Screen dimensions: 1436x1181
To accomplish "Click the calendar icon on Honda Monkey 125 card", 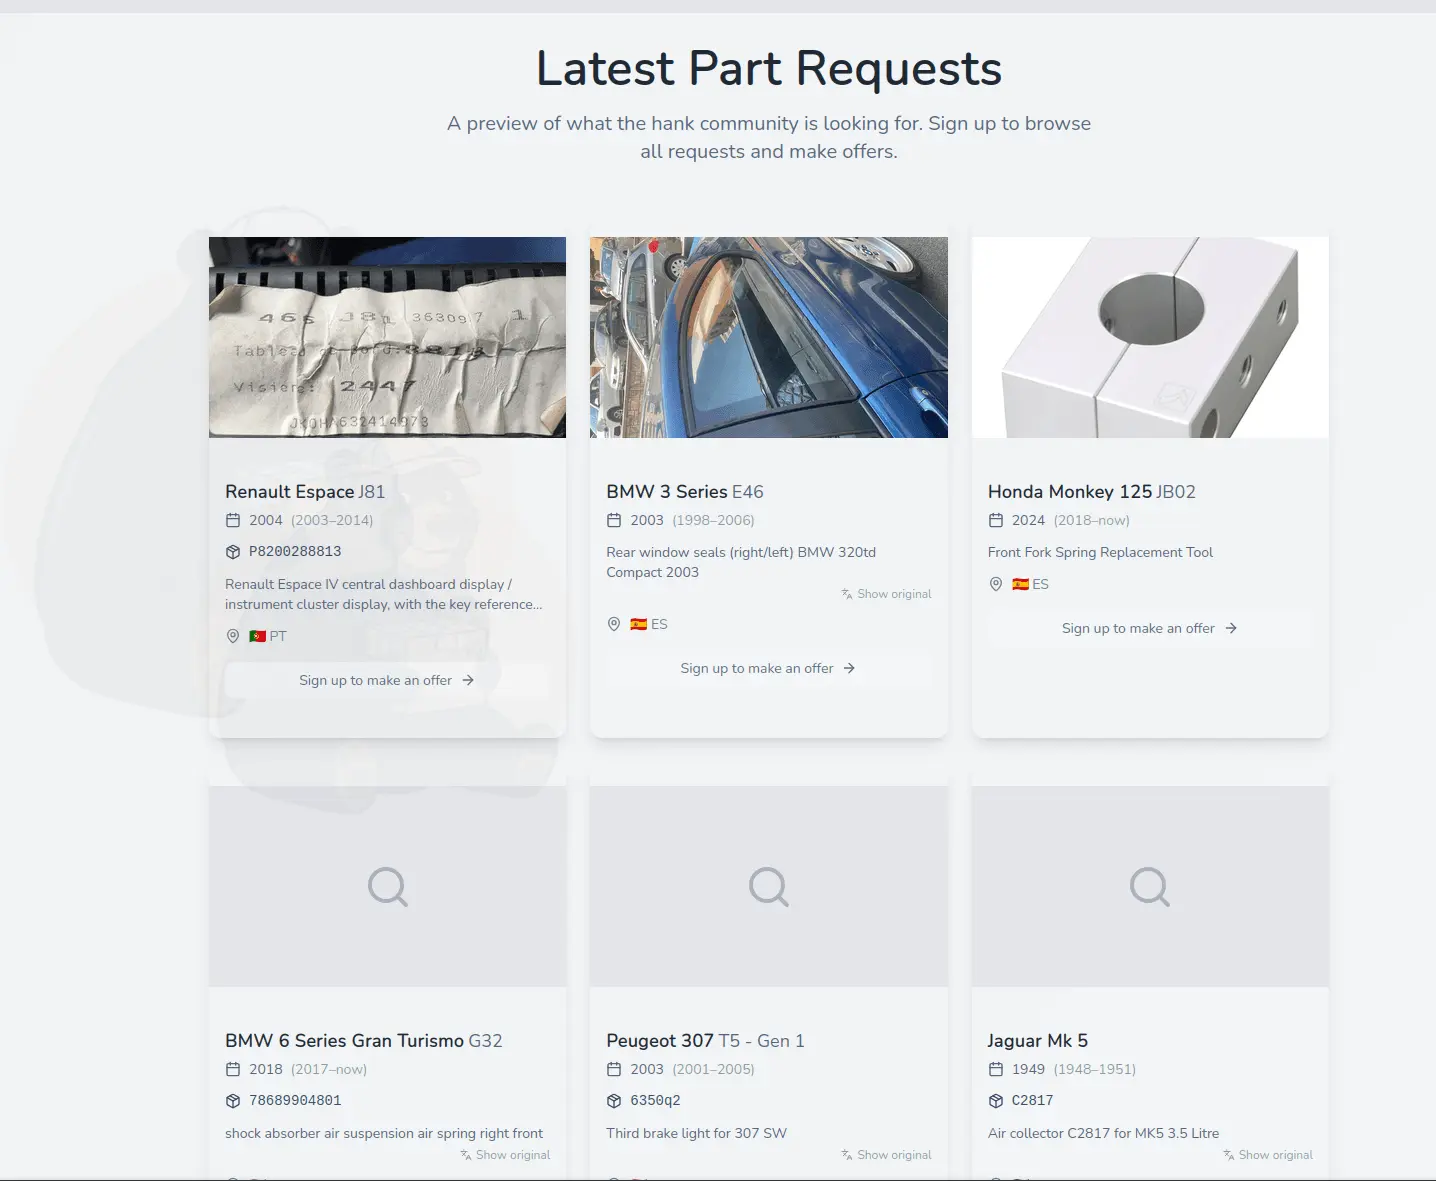I will 996,520.
